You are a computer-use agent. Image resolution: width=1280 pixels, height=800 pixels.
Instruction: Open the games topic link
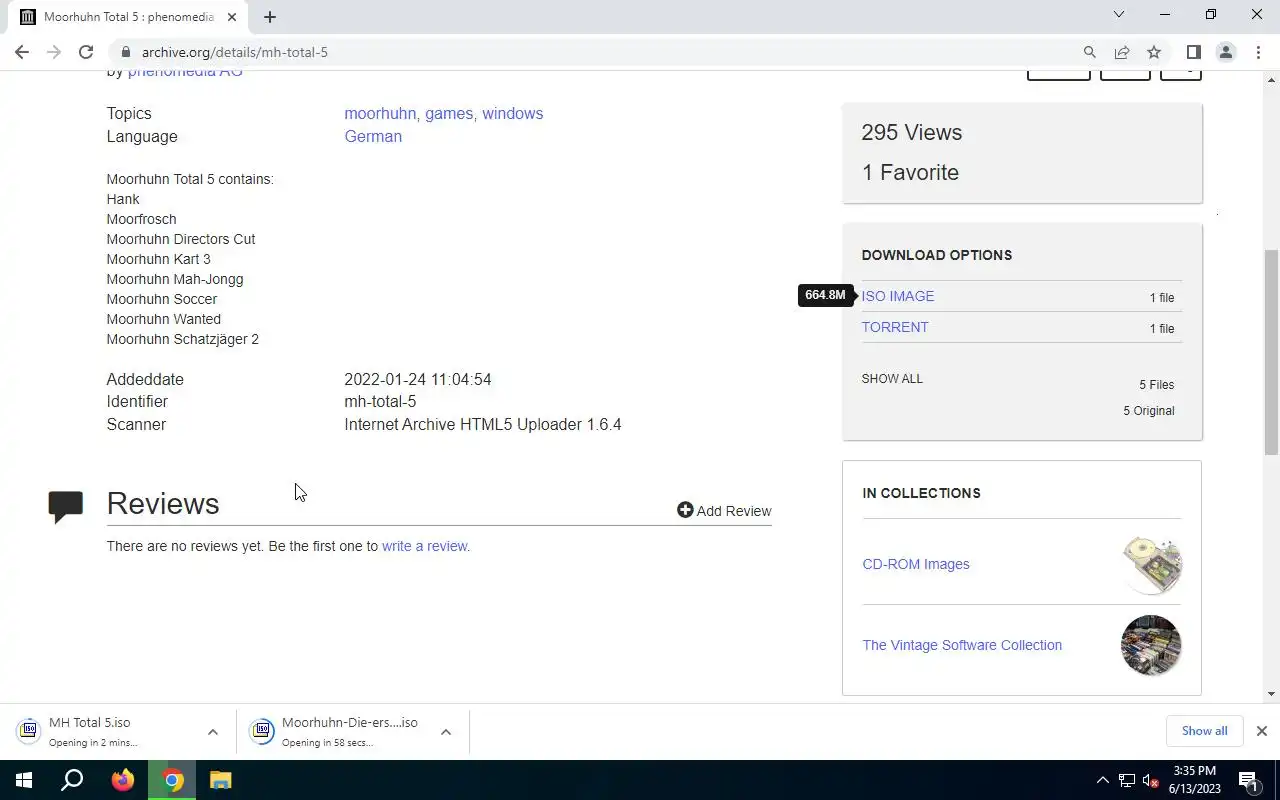[x=449, y=113]
